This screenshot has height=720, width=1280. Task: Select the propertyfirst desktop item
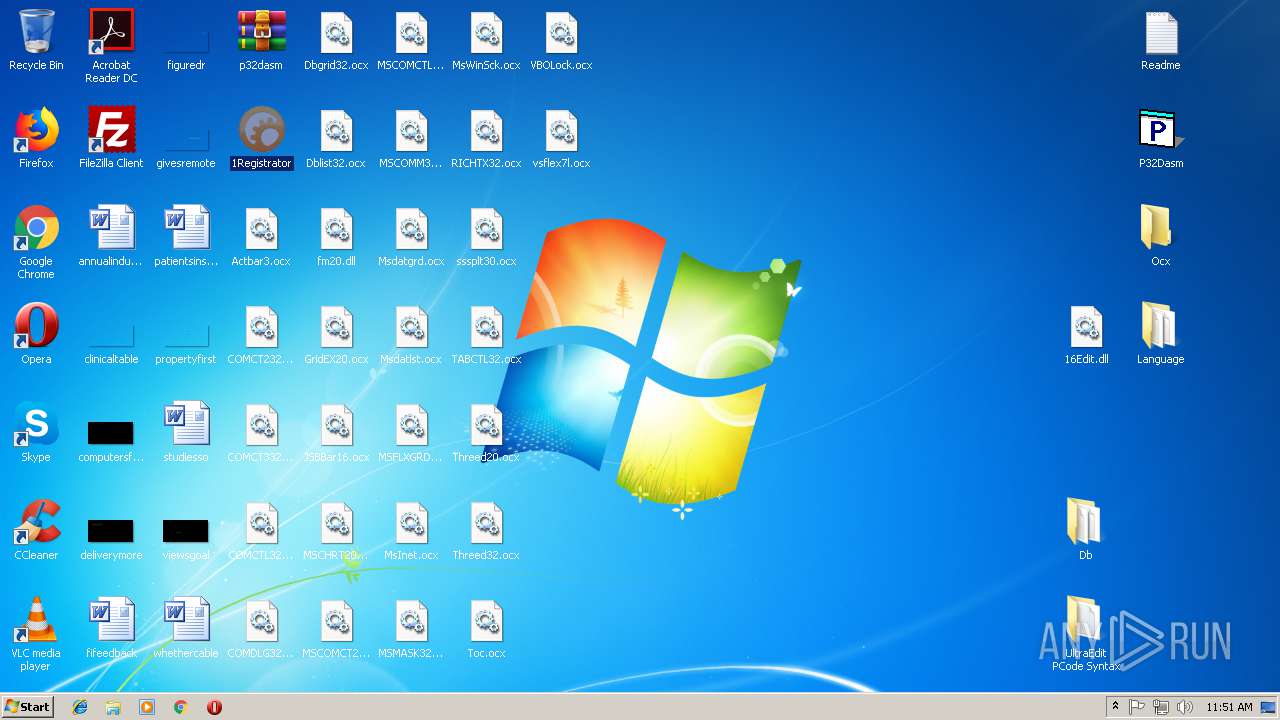pos(186,335)
